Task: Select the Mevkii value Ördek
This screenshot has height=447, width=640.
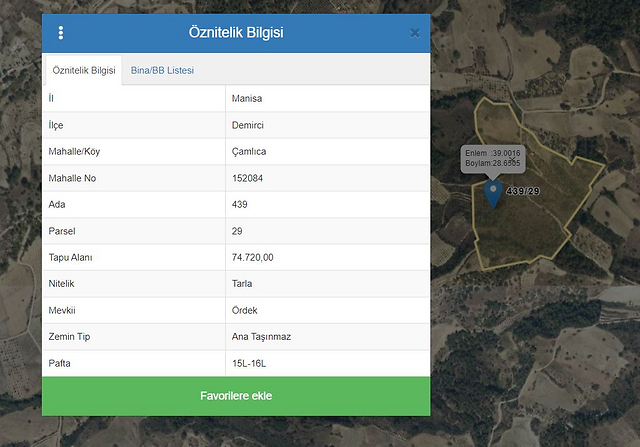Action: [245, 310]
